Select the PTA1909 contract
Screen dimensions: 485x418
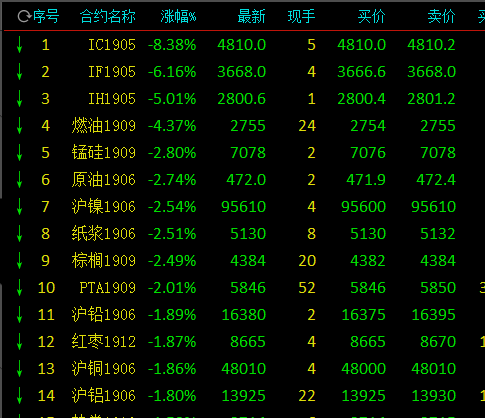click(x=108, y=288)
